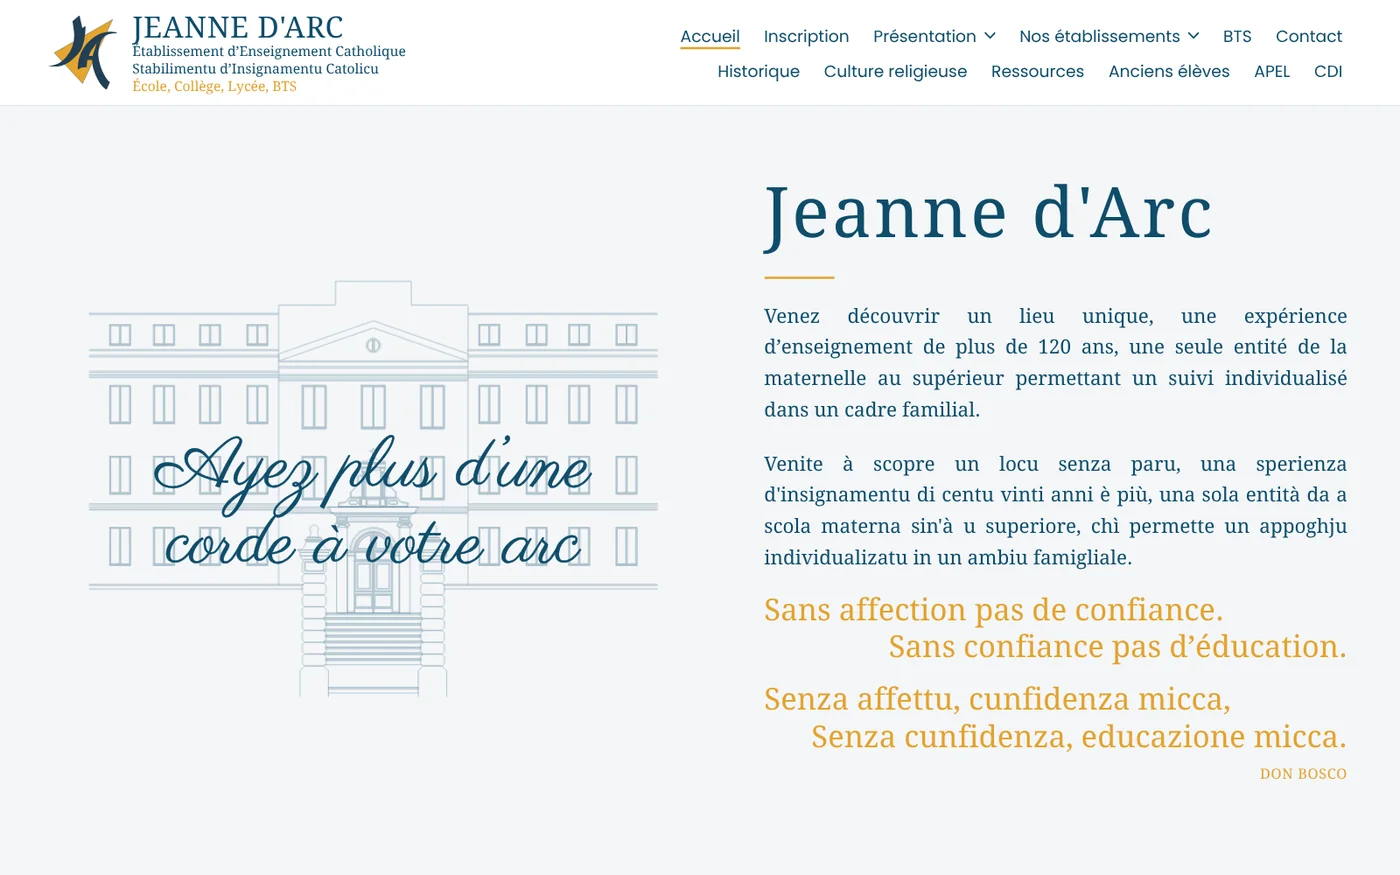
Task: Click the 'Sans affection pas de confiance.' quote
Action: (x=993, y=609)
